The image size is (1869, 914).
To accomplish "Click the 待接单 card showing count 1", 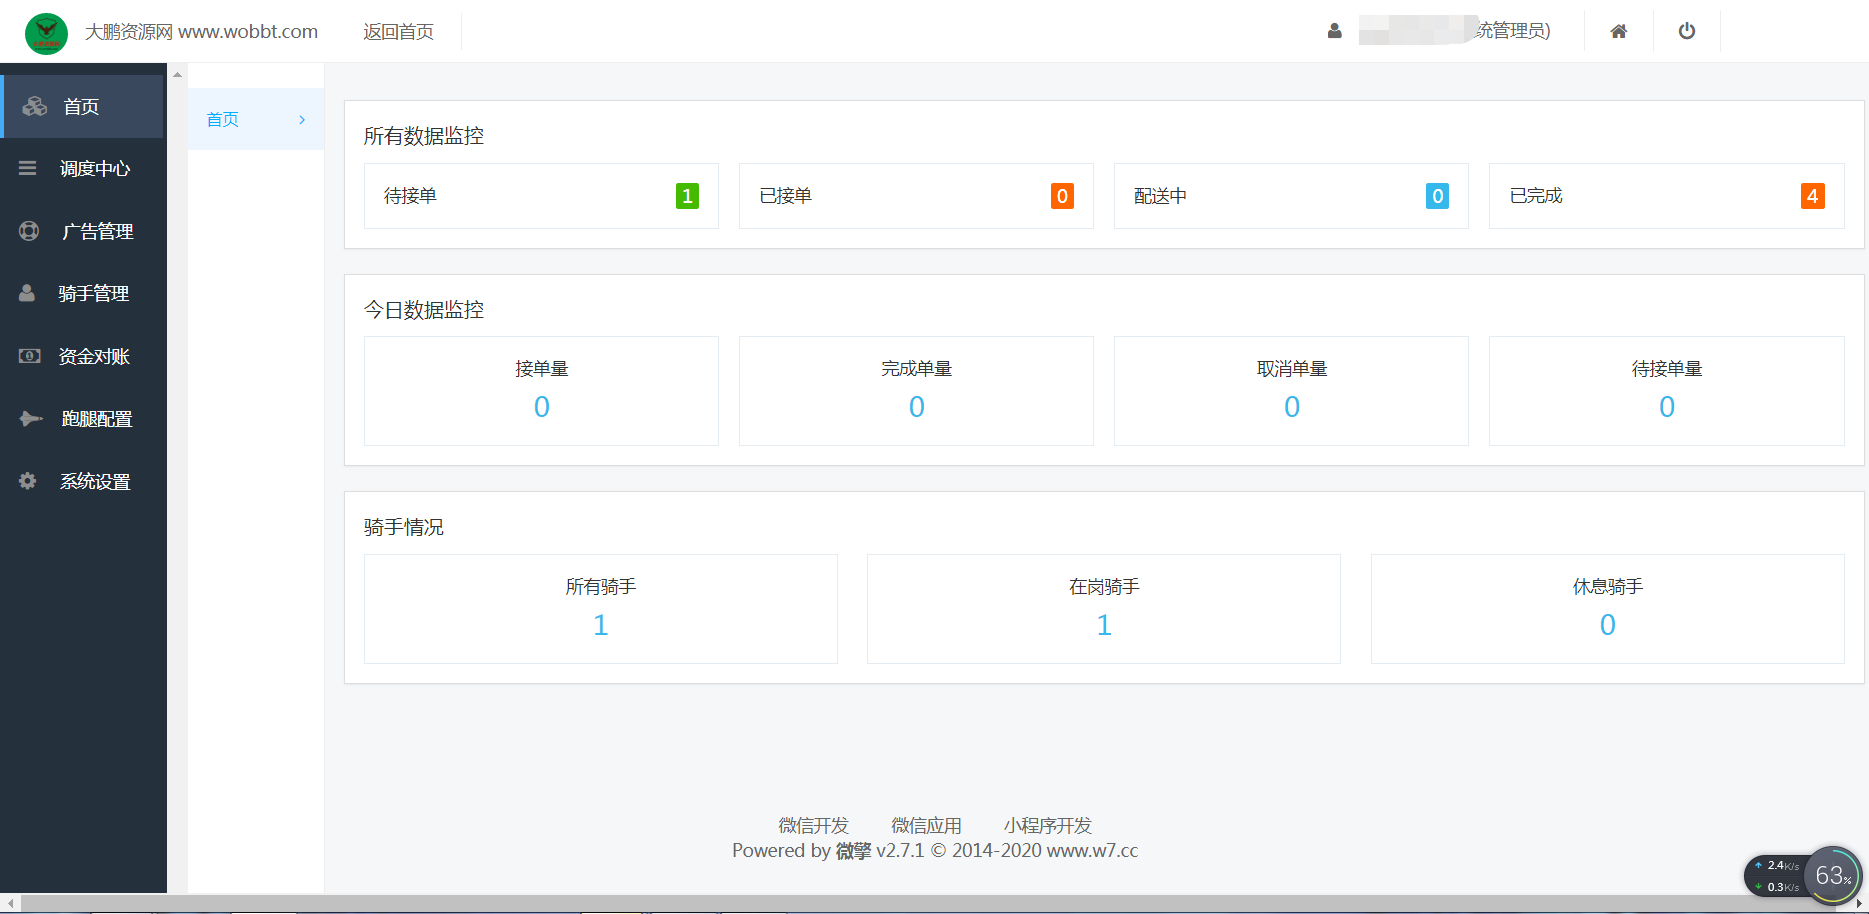I will pos(541,196).
